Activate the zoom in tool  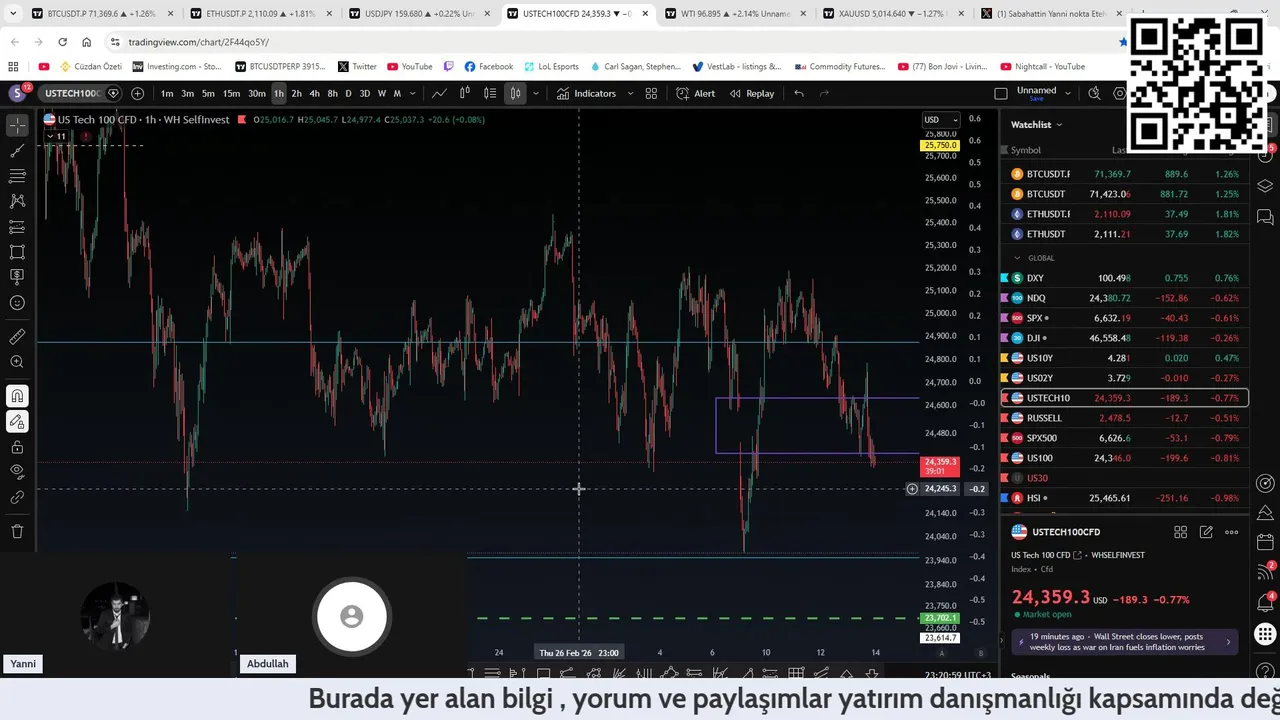[17, 362]
